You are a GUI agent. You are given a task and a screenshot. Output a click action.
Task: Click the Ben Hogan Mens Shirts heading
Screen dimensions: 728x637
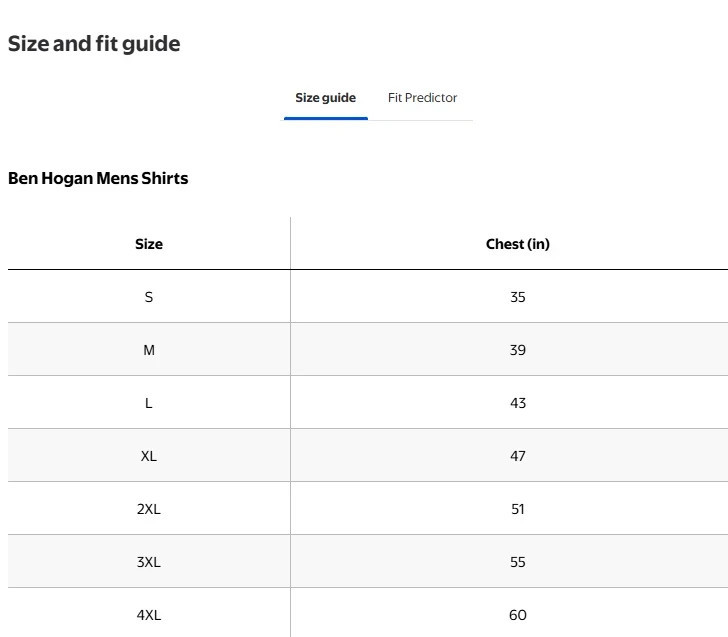(x=98, y=178)
